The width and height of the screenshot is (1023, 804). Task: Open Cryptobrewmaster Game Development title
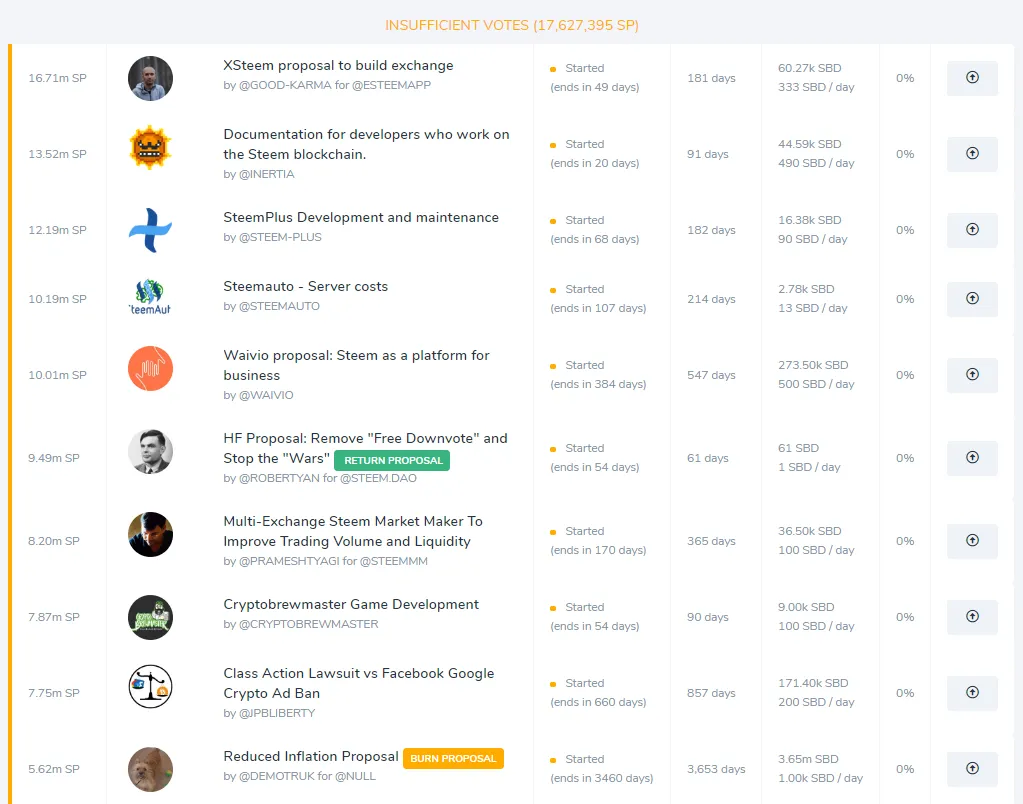coord(351,604)
